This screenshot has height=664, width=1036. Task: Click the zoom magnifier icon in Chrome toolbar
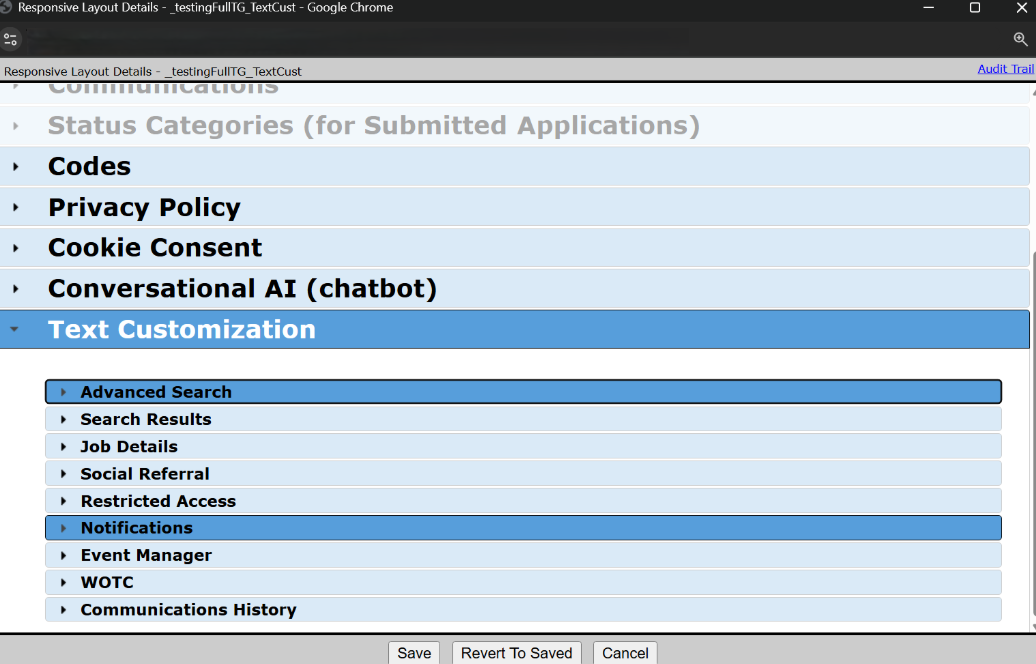1020,39
